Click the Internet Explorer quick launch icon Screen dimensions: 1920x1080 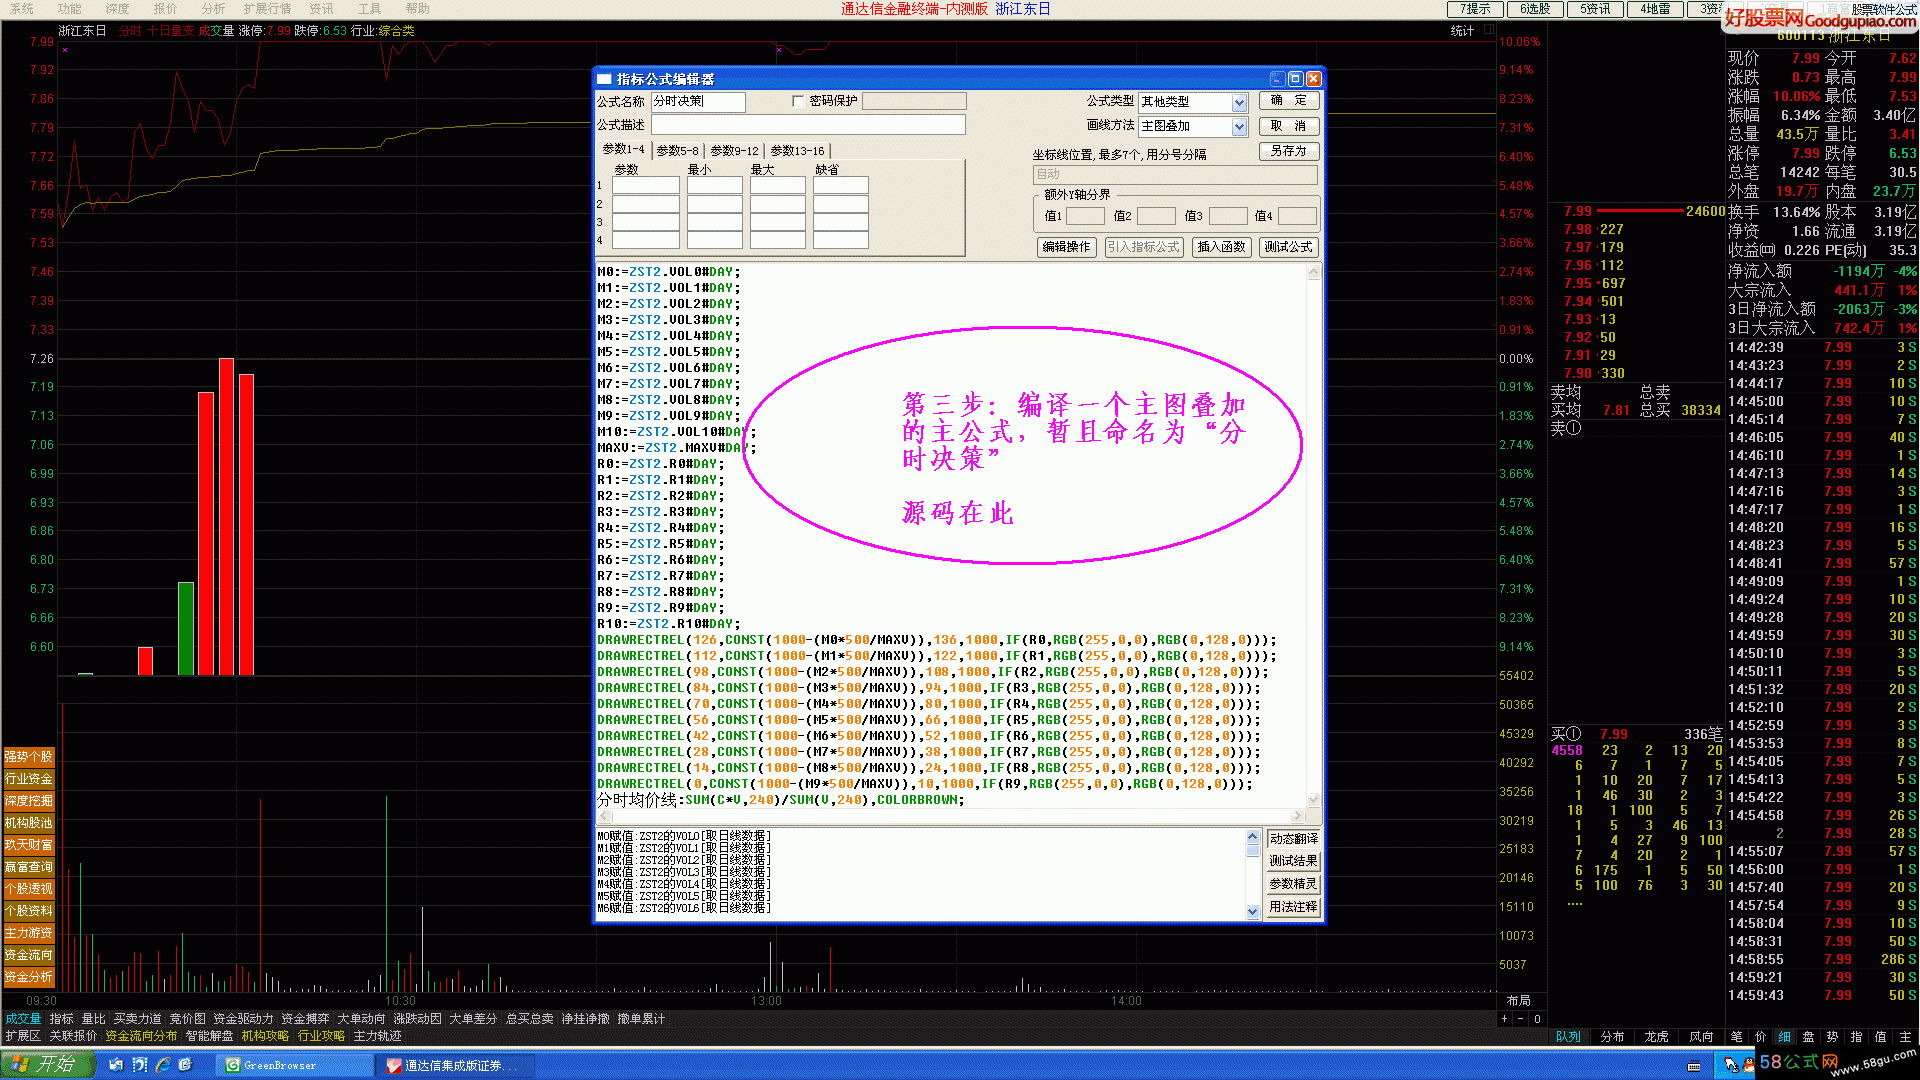pos(163,1065)
